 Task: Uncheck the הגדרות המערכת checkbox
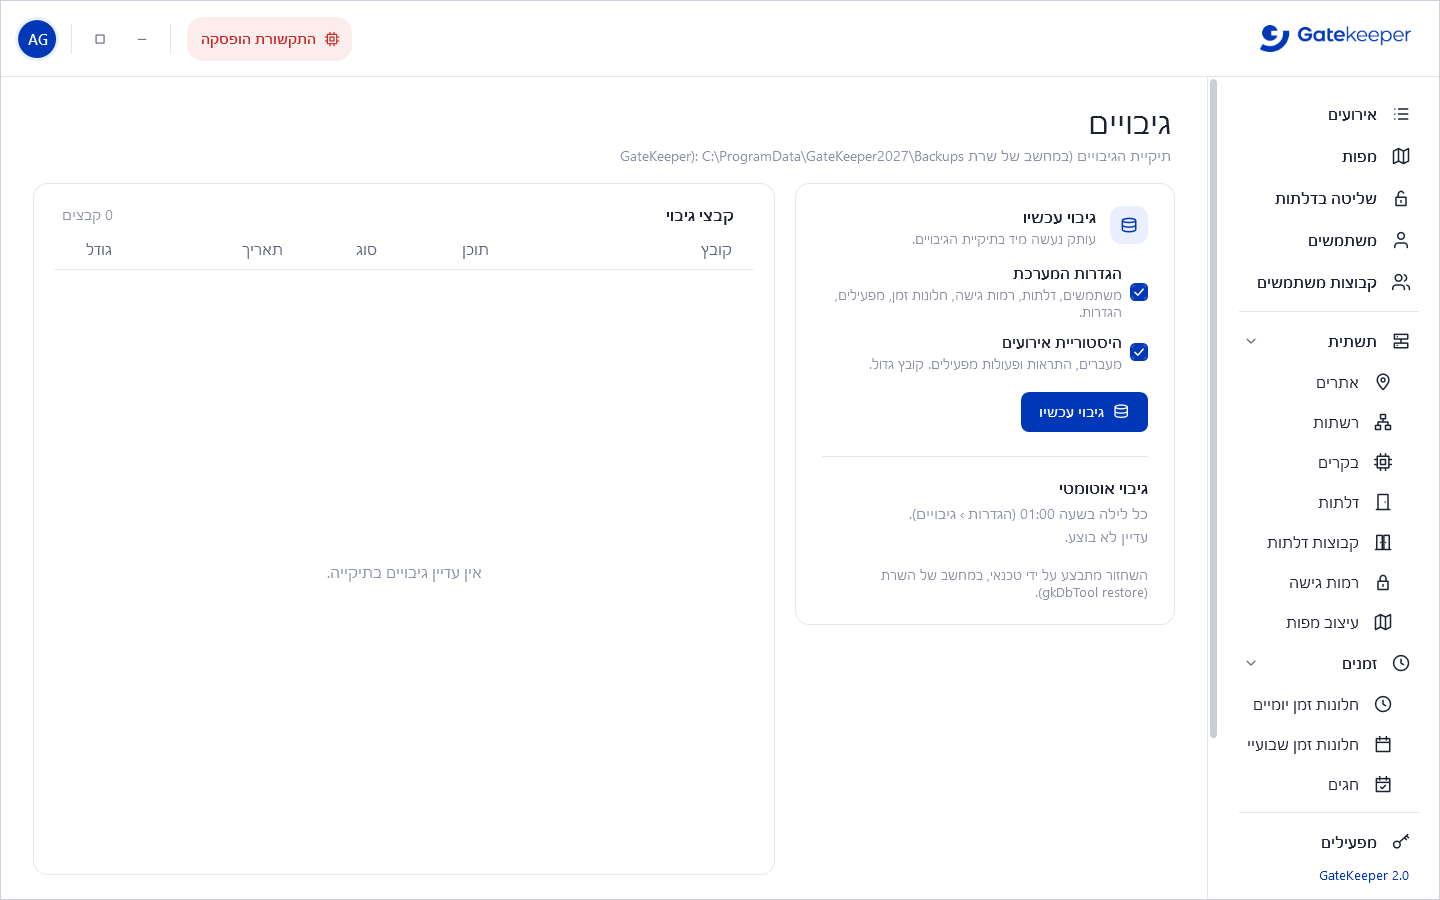point(1139,292)
